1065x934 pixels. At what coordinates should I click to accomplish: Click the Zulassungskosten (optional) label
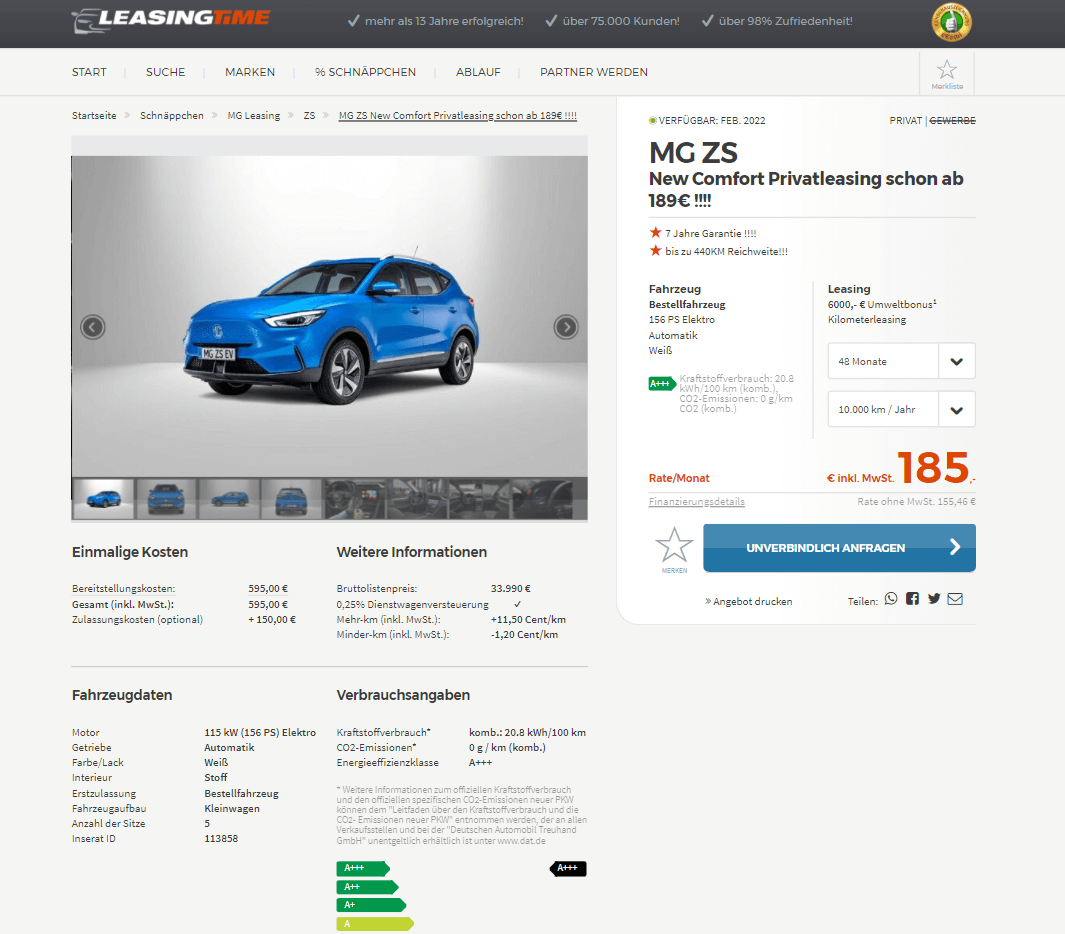(137, 619)
